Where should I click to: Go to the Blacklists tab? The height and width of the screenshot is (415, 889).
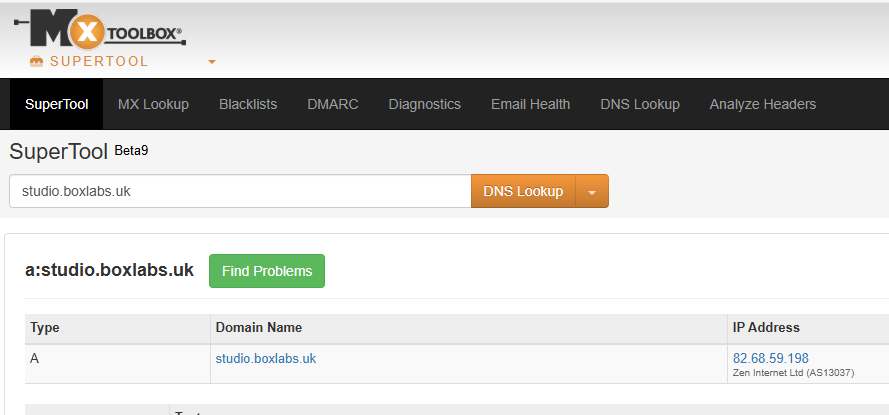[248, 104]
